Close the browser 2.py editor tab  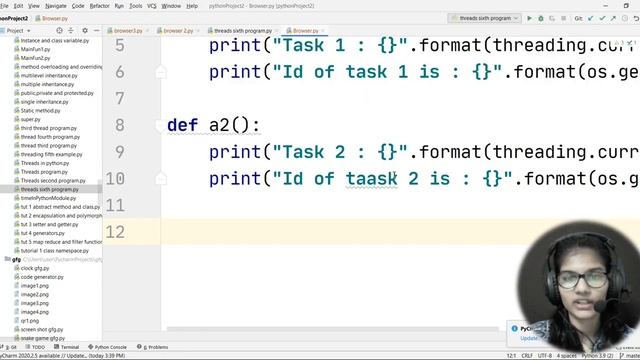click(198, 31)
